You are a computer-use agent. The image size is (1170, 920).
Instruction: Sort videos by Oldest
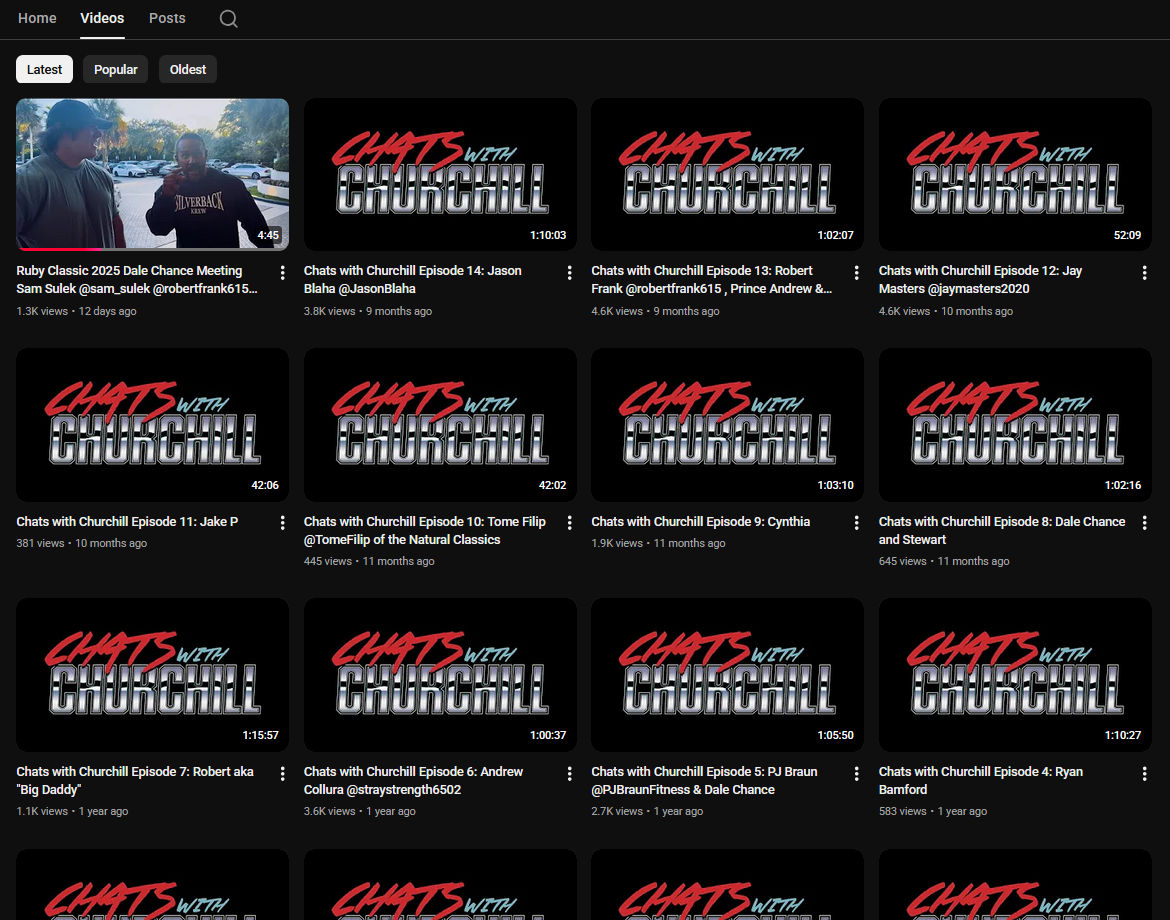[188, 69]
